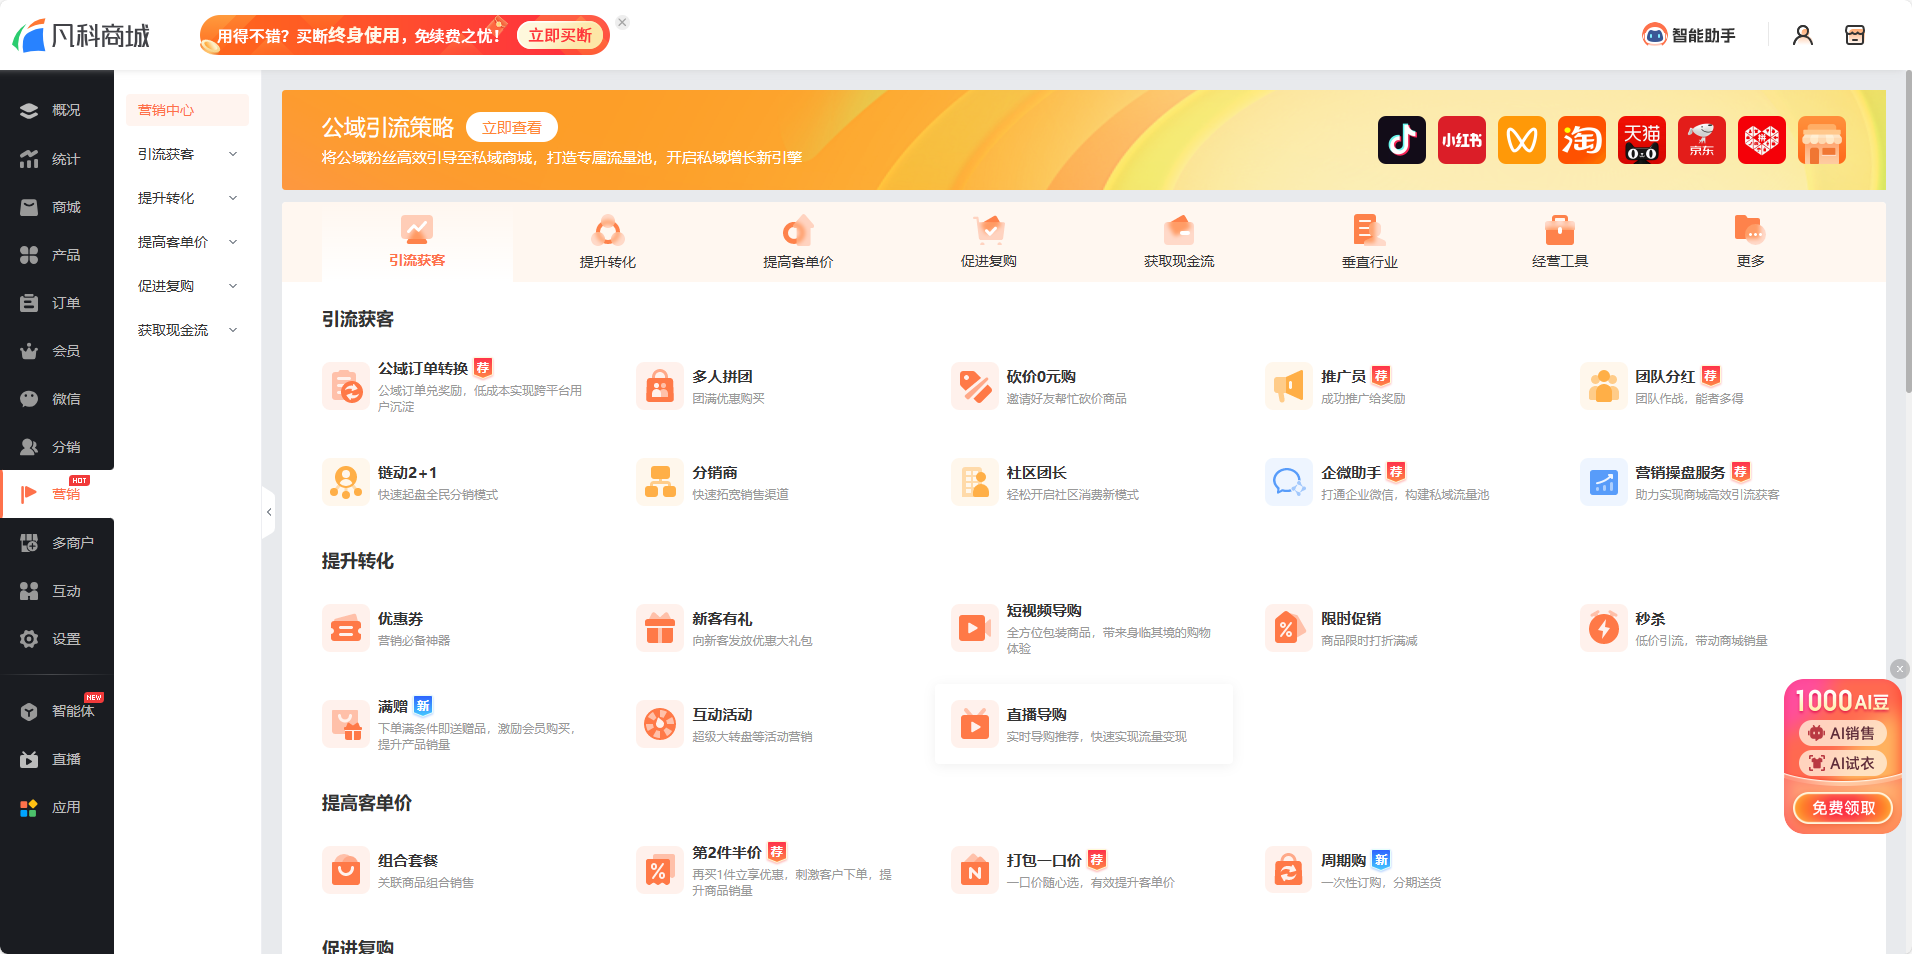Open the Xiaohongshu channel icon

1462,140
